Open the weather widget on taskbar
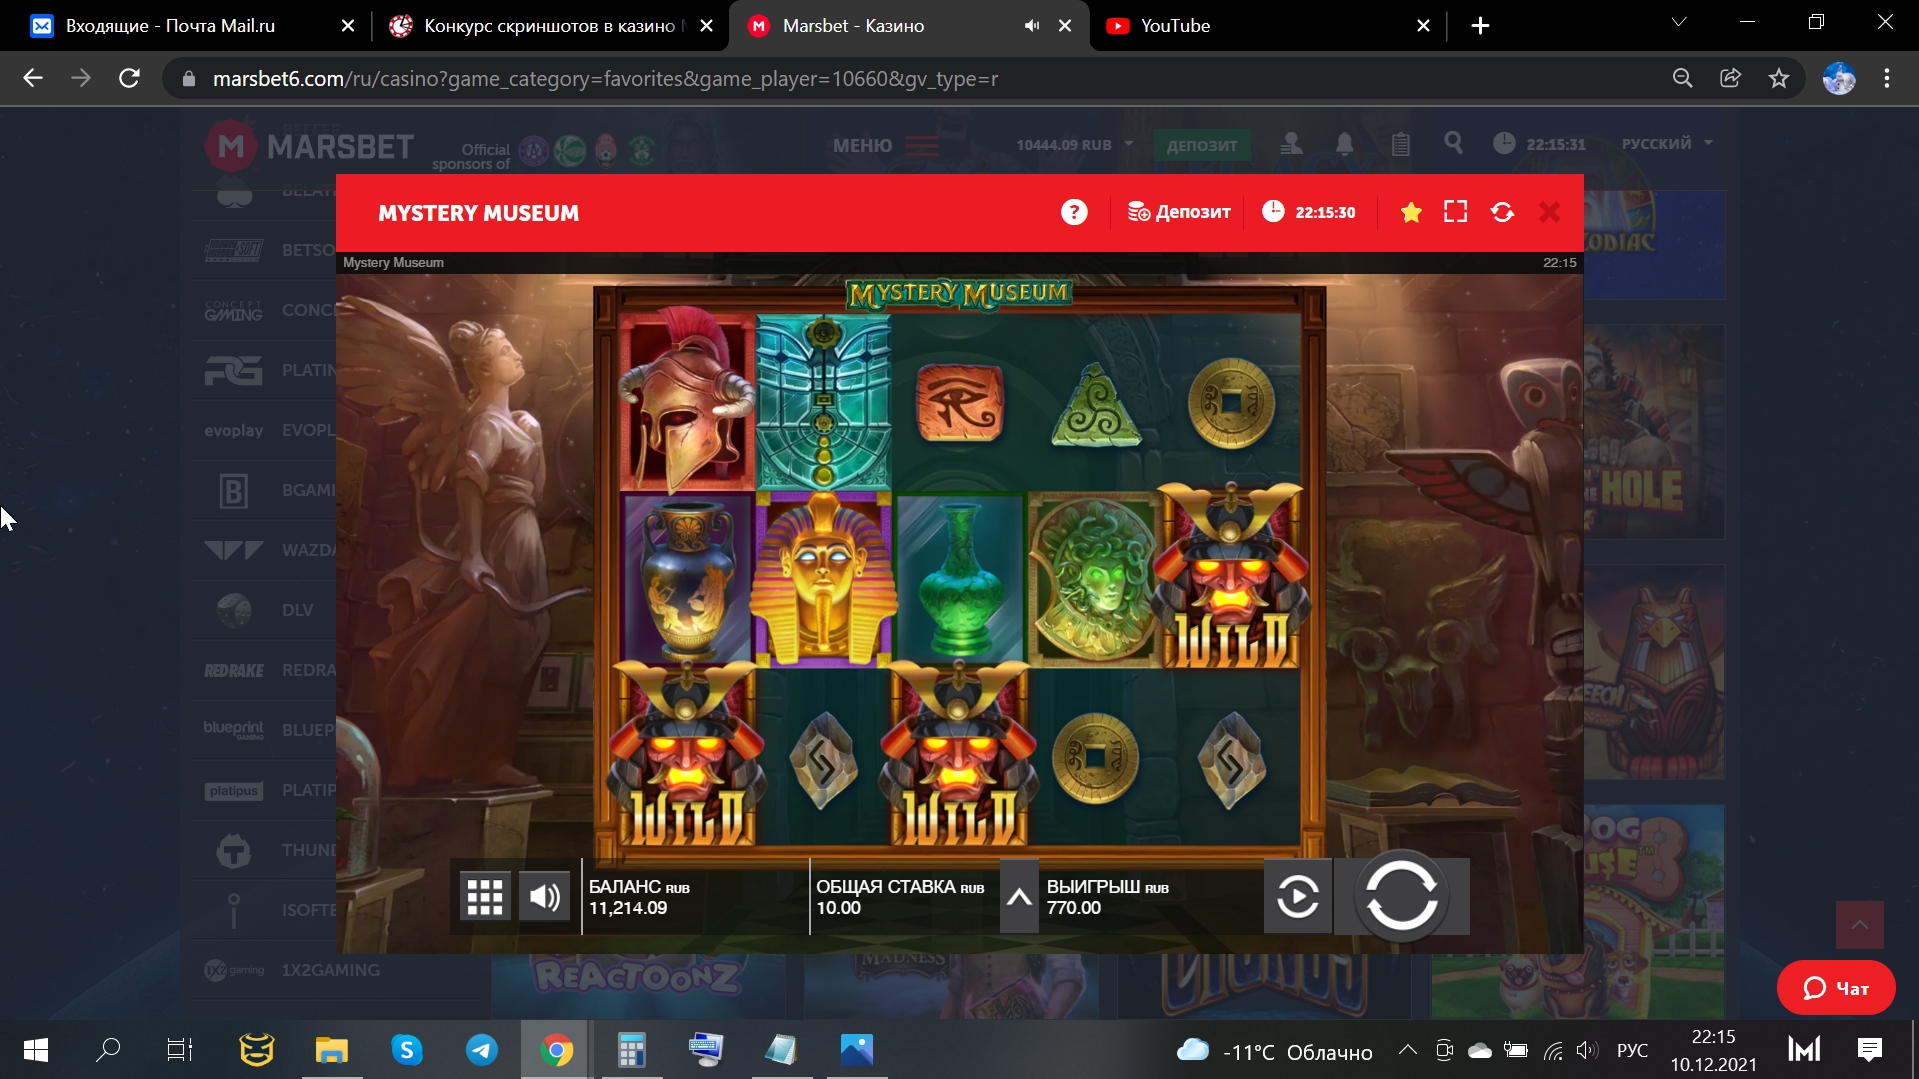Screen dimensions: 1919x1079 (1274, 1051)
